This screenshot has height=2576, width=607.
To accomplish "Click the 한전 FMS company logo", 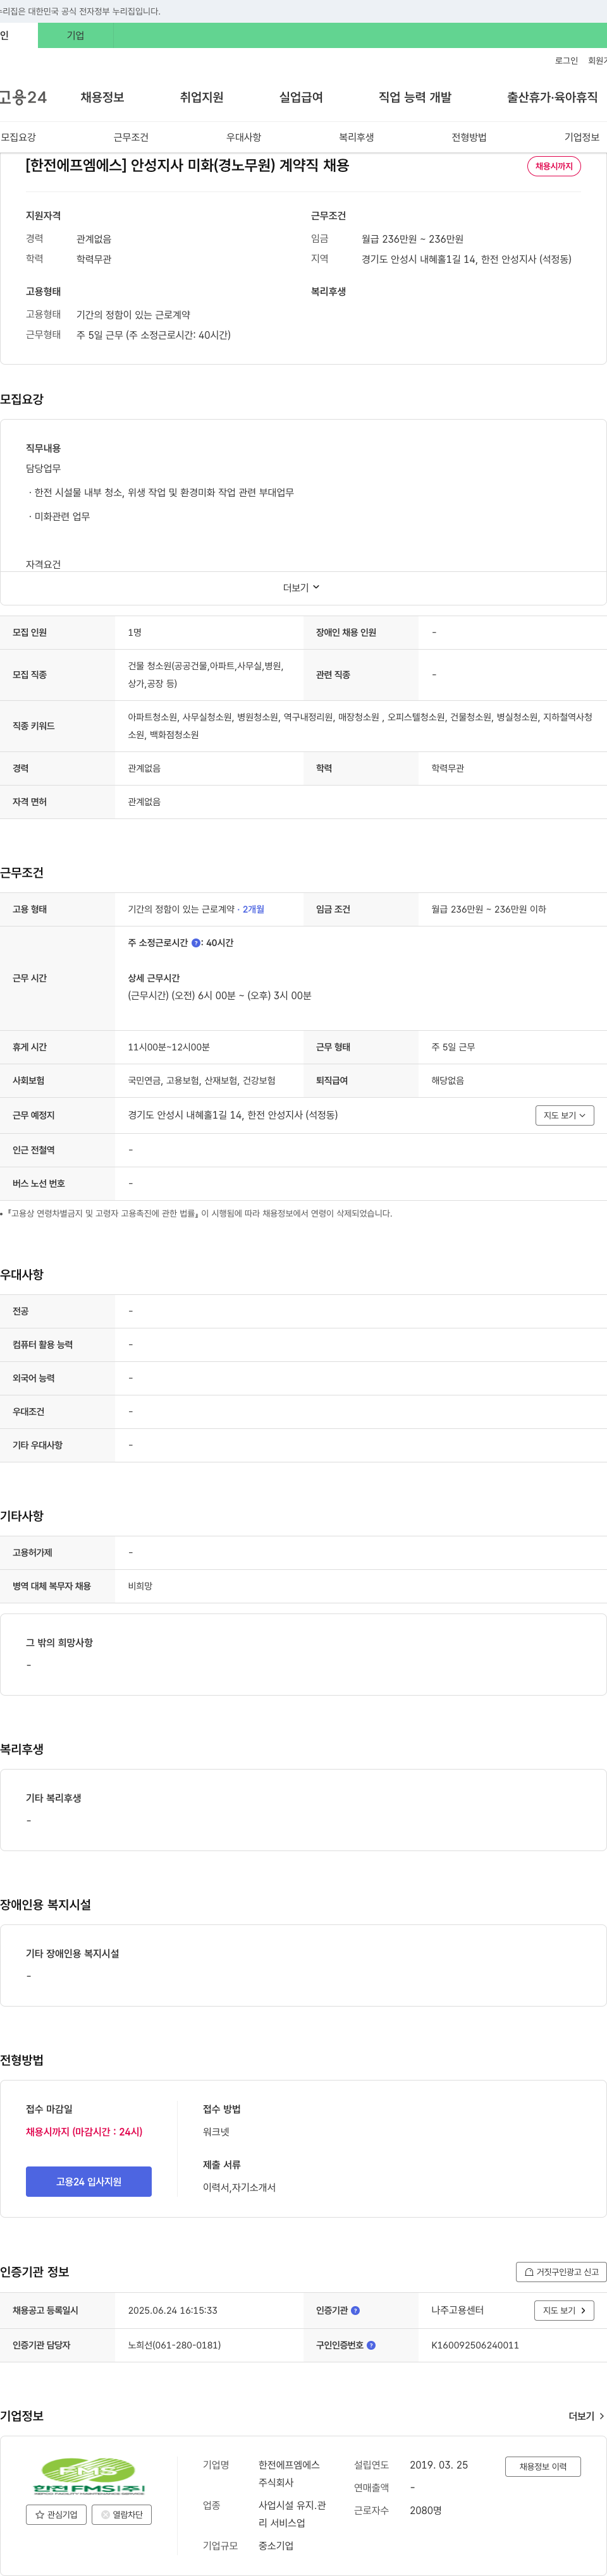I will coord(89,2477).
